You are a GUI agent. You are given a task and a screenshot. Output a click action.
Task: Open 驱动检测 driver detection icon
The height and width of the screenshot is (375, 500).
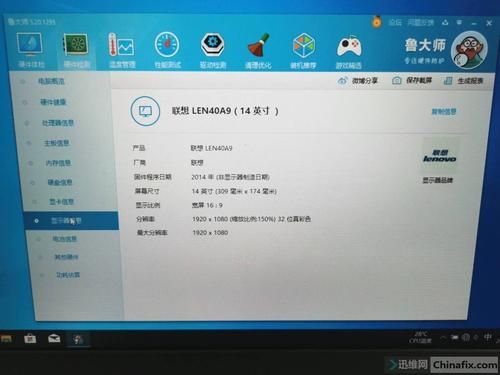pyautogui.click(x=213, y=51)
